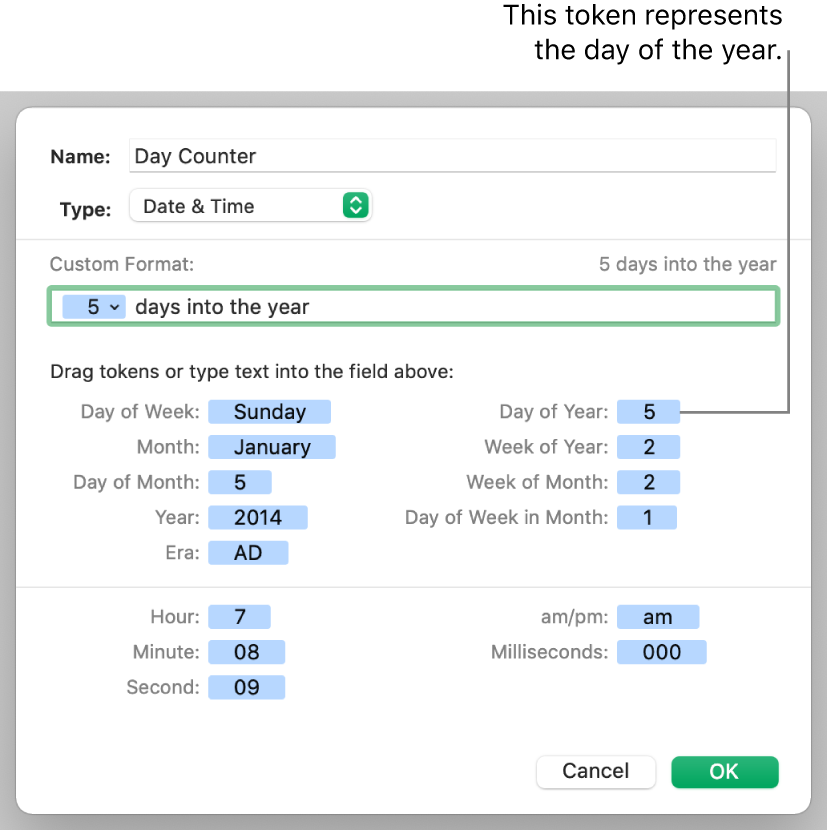
Task: Click the am/pm token
Action: pos(658,616)
